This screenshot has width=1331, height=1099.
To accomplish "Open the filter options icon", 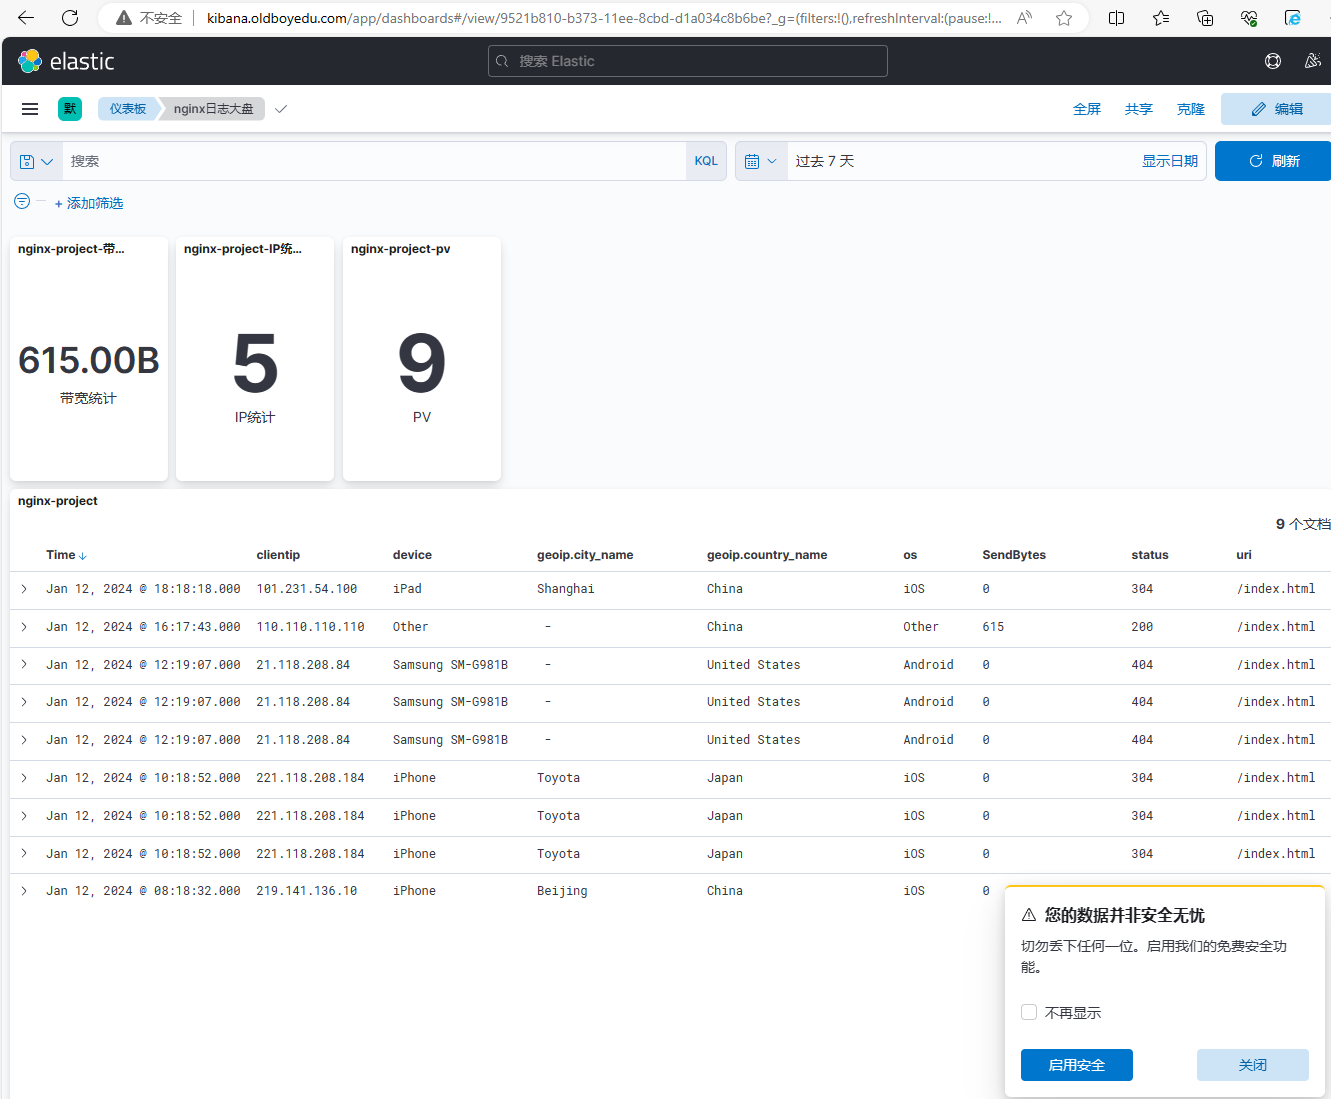I will tap(22, 202).
